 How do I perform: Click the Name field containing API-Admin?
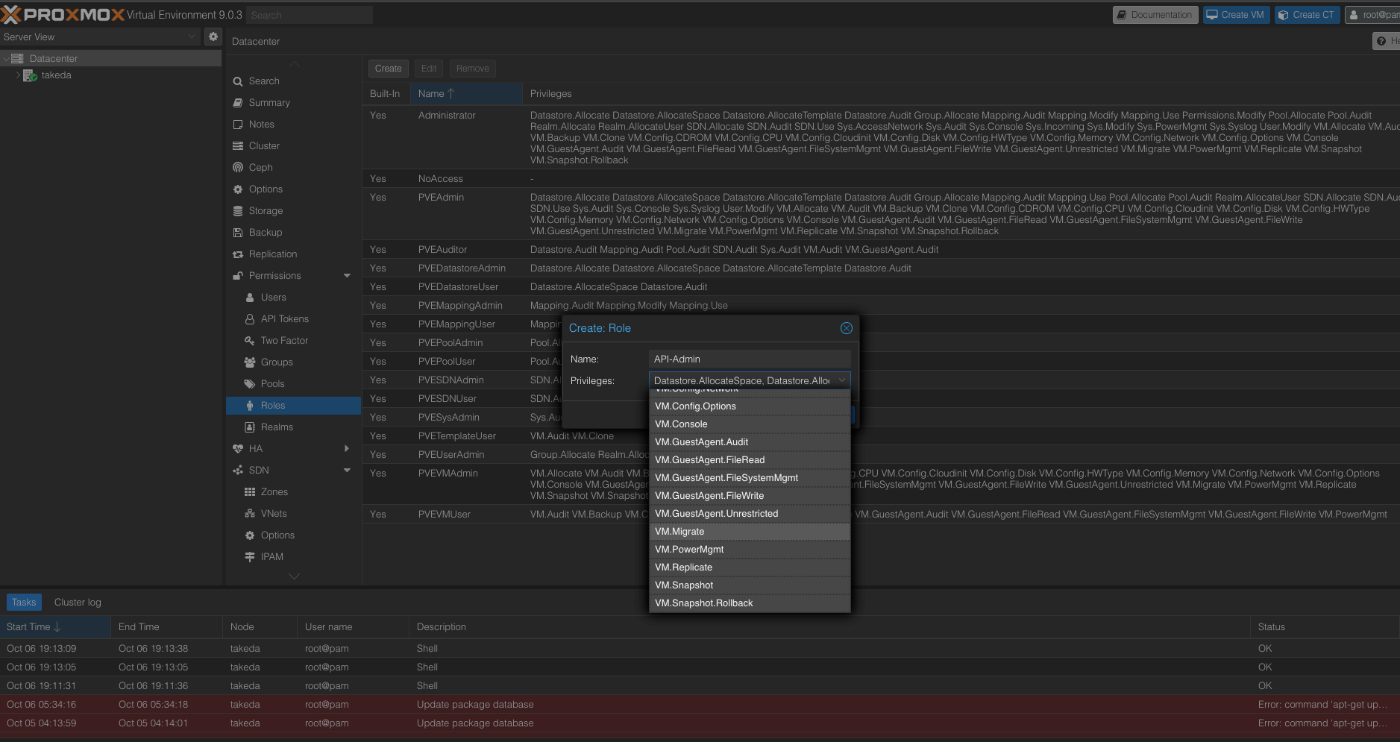pyautogui.click(x=750, y=359)
